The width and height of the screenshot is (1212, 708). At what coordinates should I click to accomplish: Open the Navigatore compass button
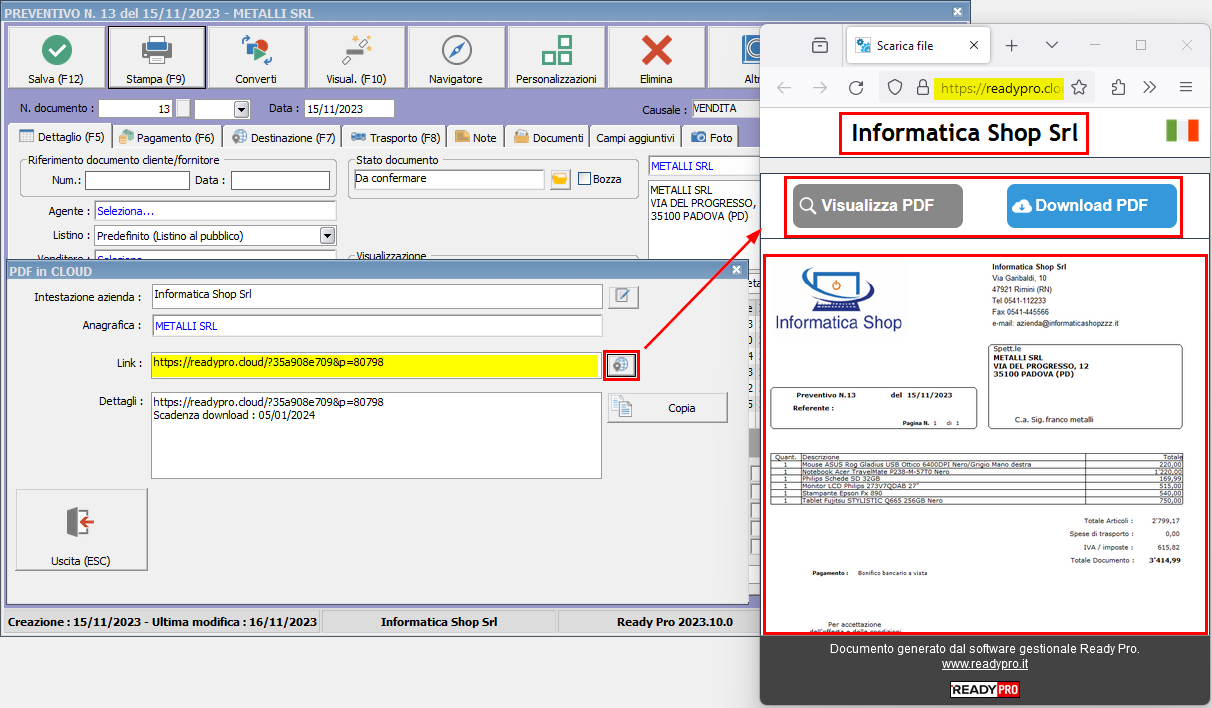[x=456, y=57]
